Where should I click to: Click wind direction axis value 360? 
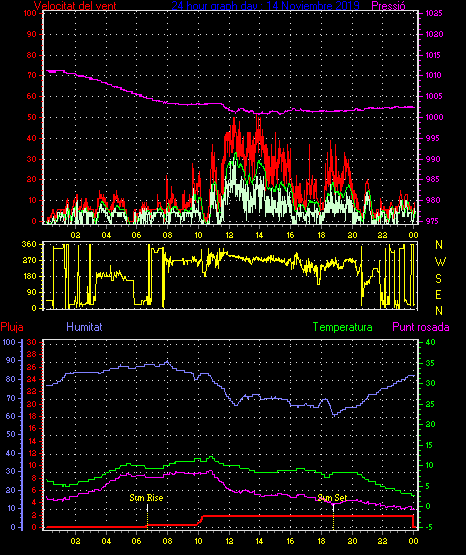29,244
